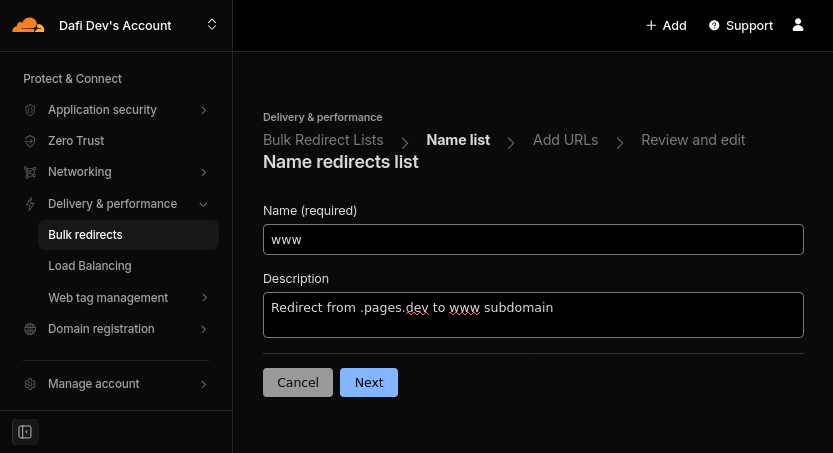Click the Description text area
Viewport: 833px width, 453px height.
coord(533,315)
